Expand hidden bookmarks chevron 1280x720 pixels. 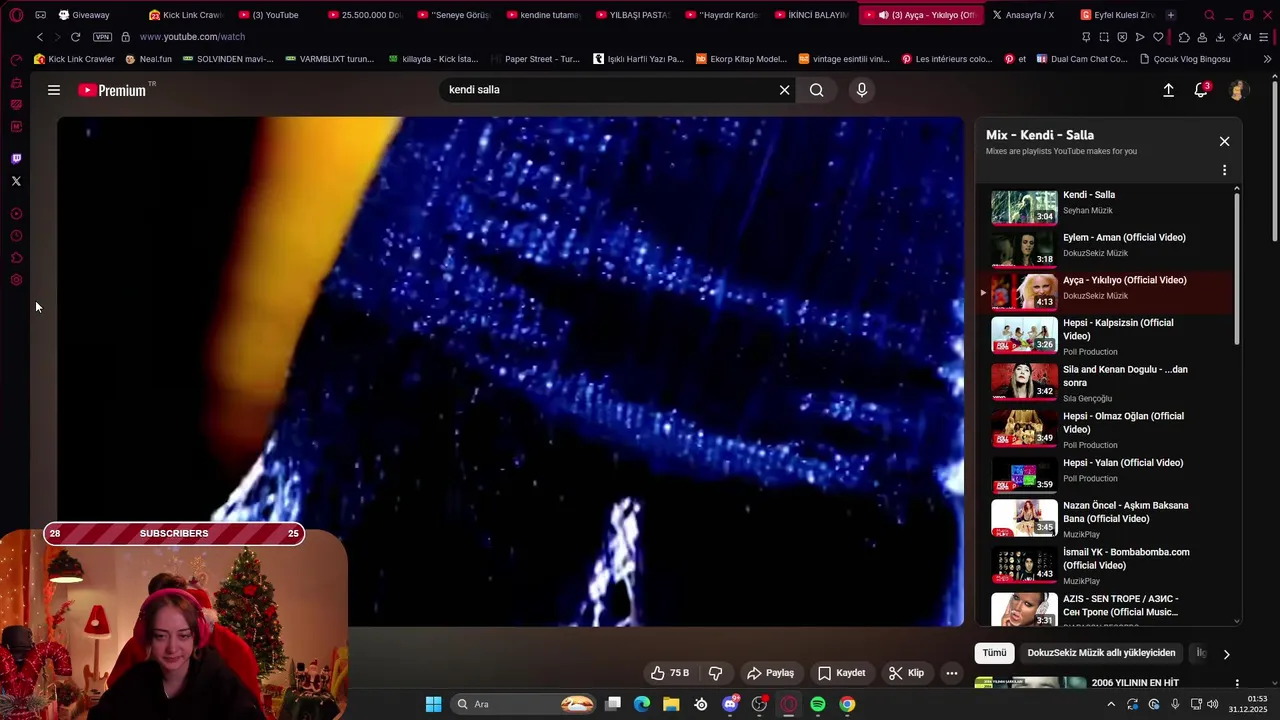[x=1268, y=59]
